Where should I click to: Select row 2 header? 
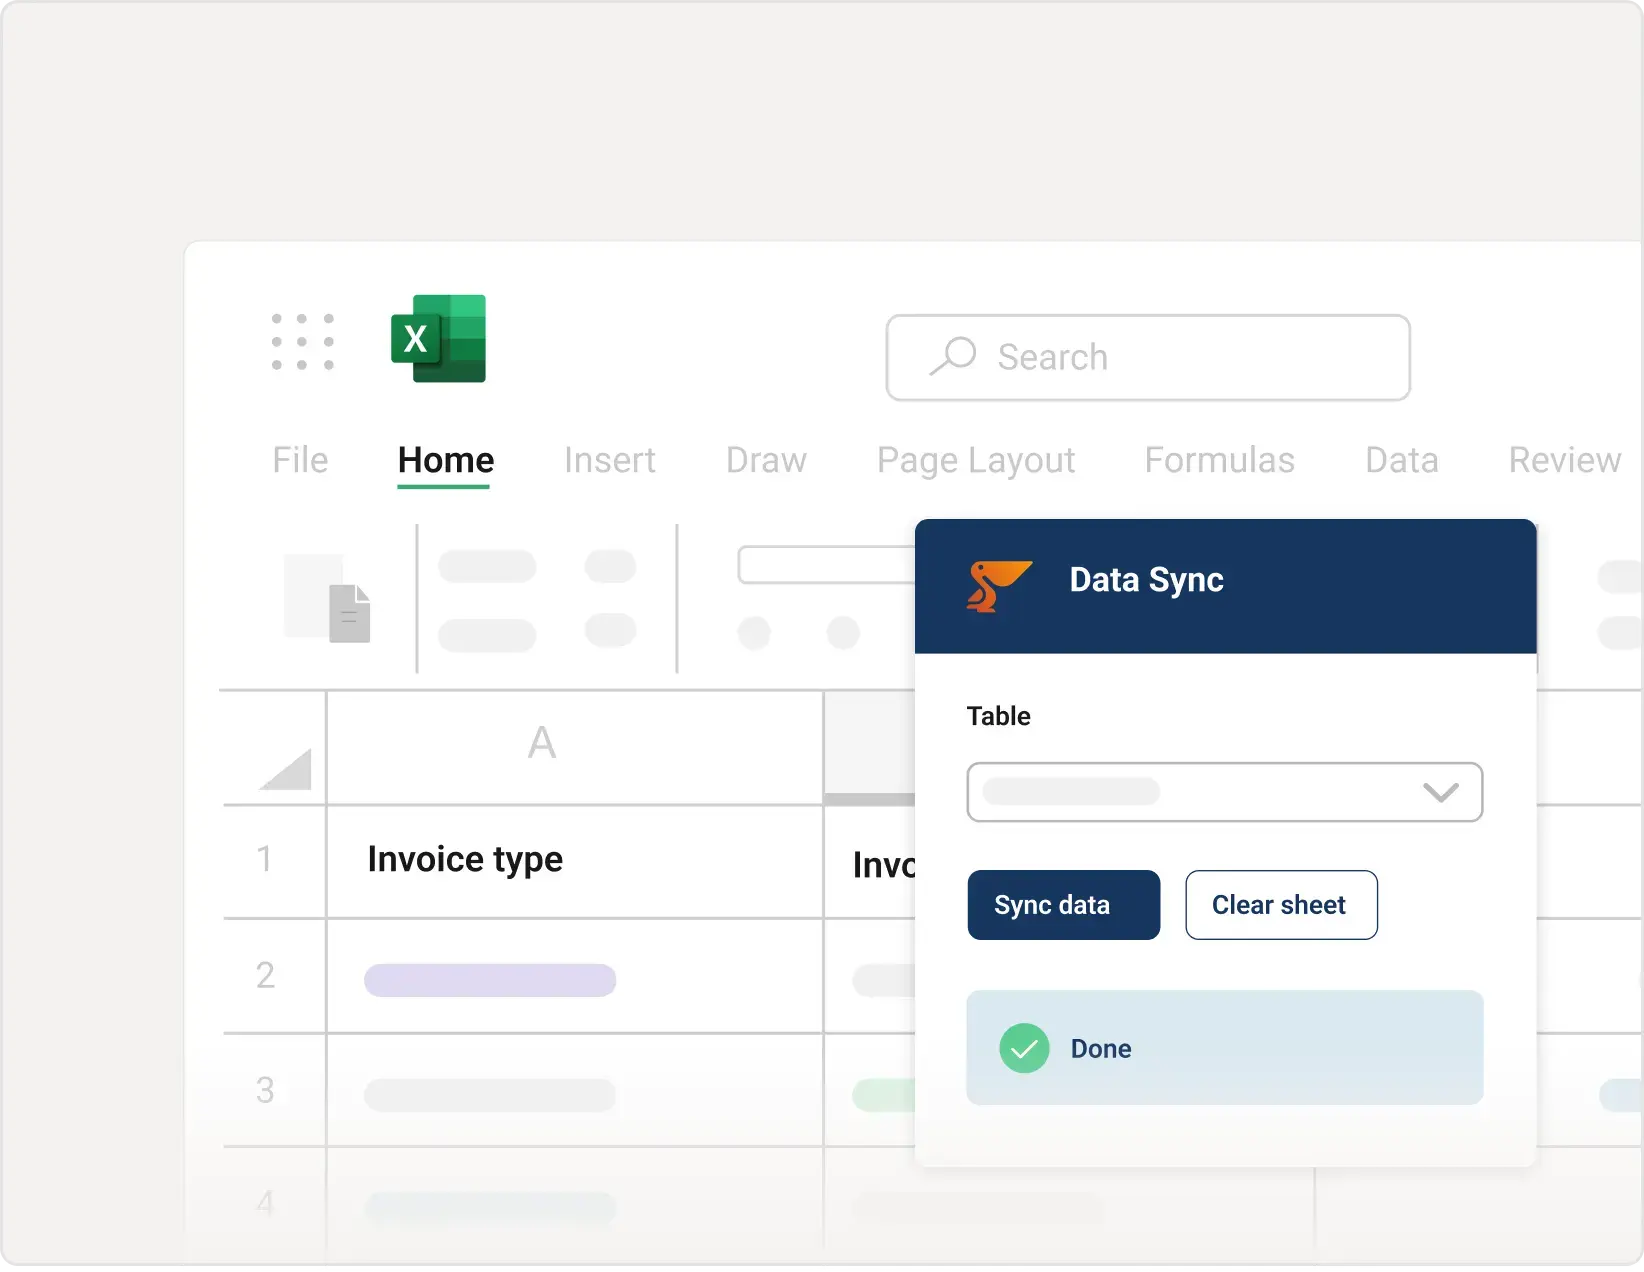(x=274, y=975)
